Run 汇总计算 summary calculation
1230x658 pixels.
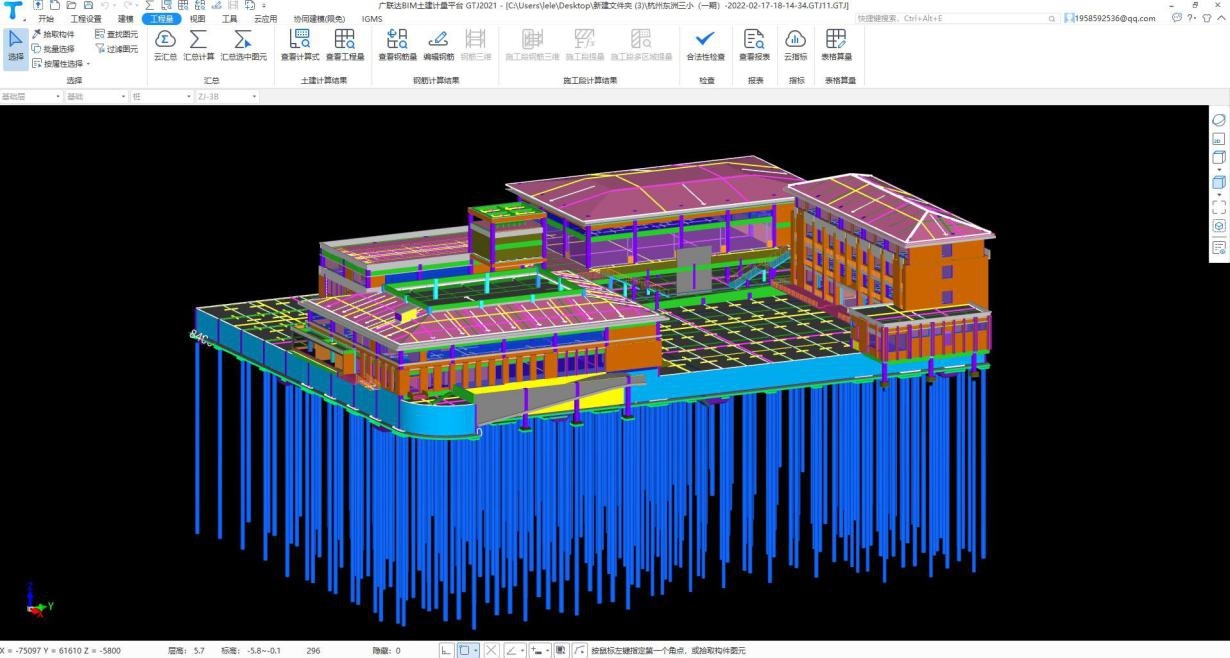pos(198,44)
